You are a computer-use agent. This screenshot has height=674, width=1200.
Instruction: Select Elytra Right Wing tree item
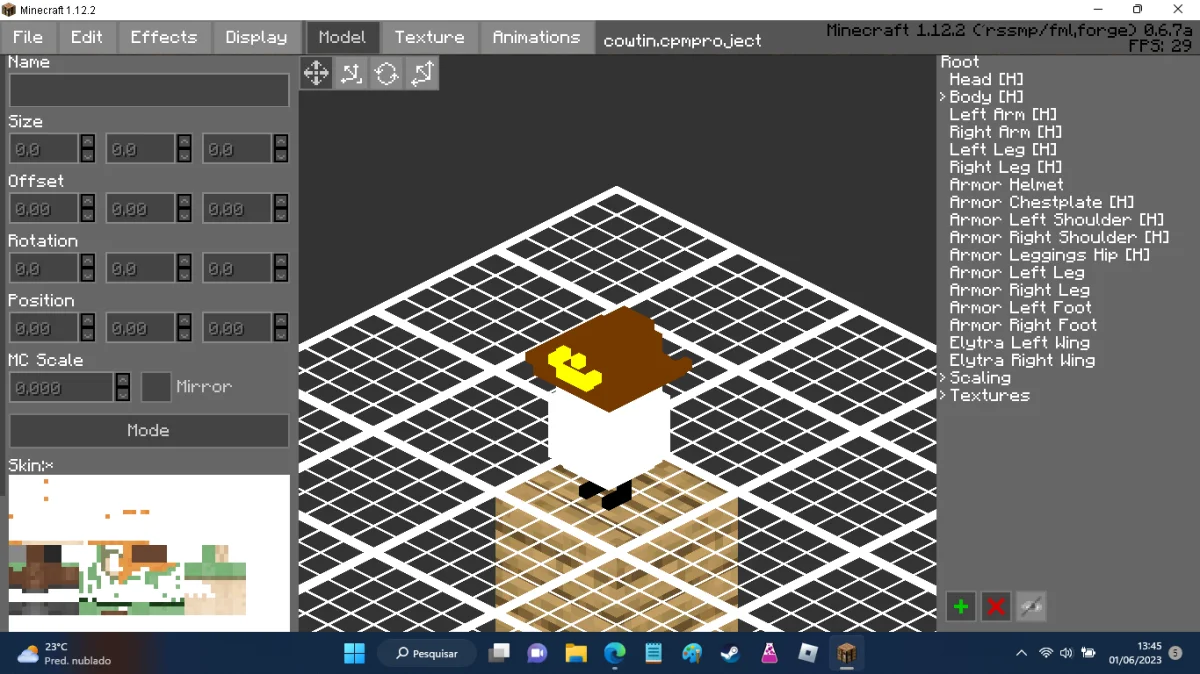coord(1022,361)
